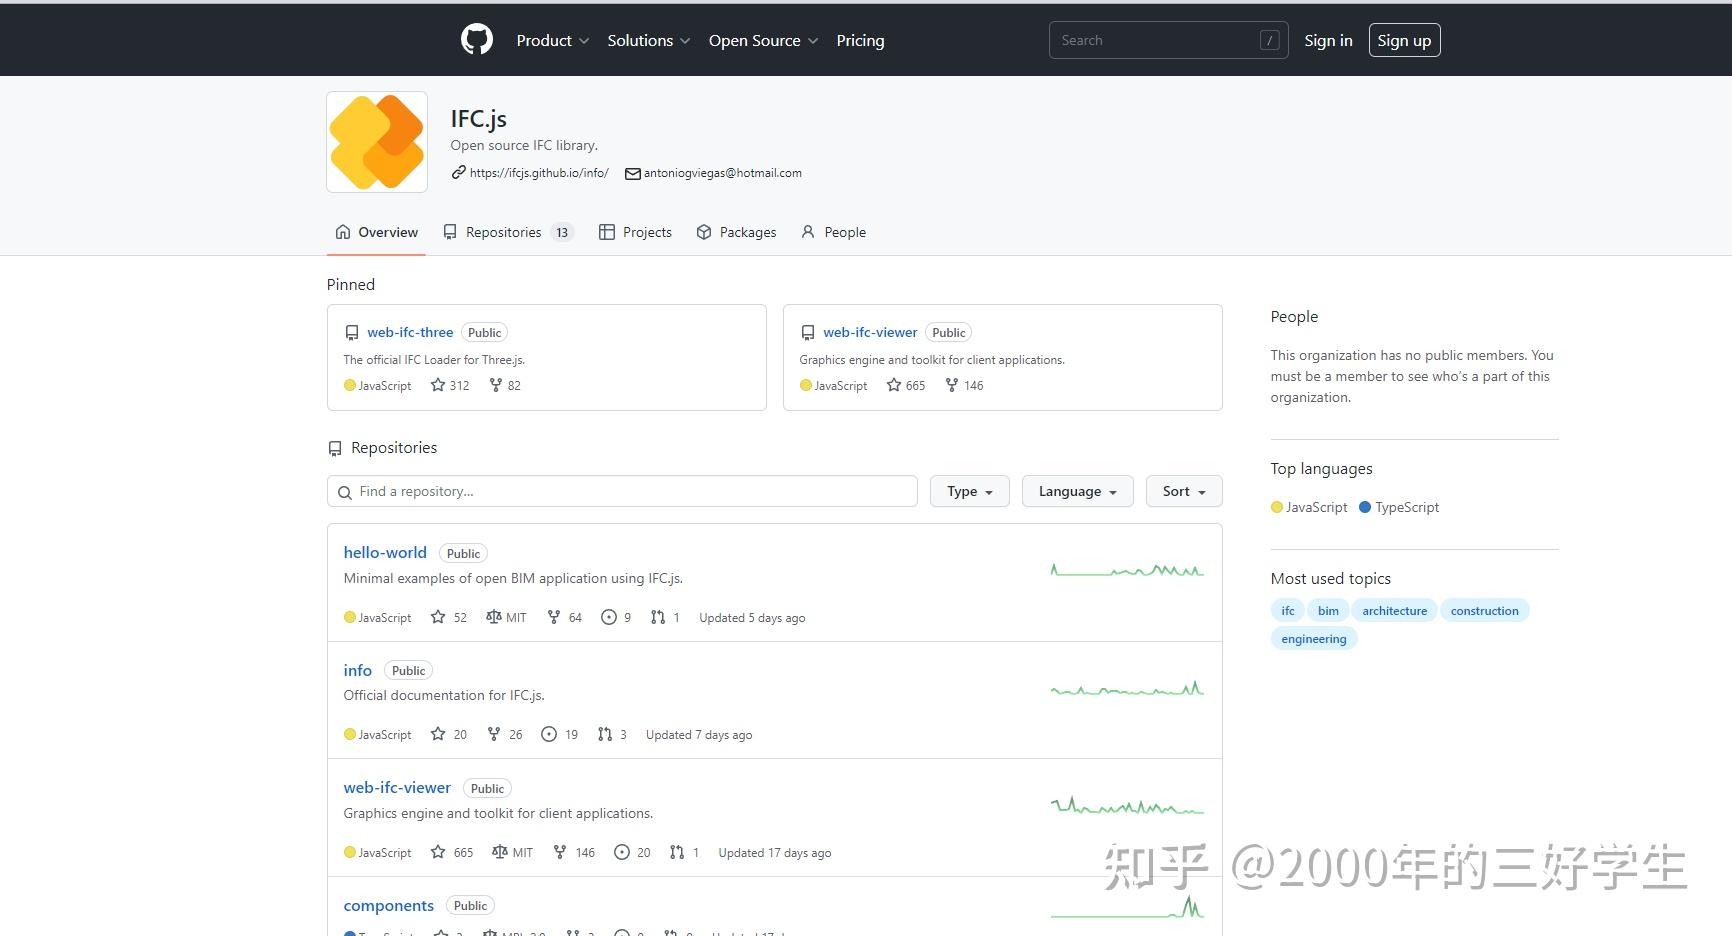The width and height of the screenshot is (1732, 936).
Task: Click the fork icon next to web-ifc-viewer
Action: point(950,385)
